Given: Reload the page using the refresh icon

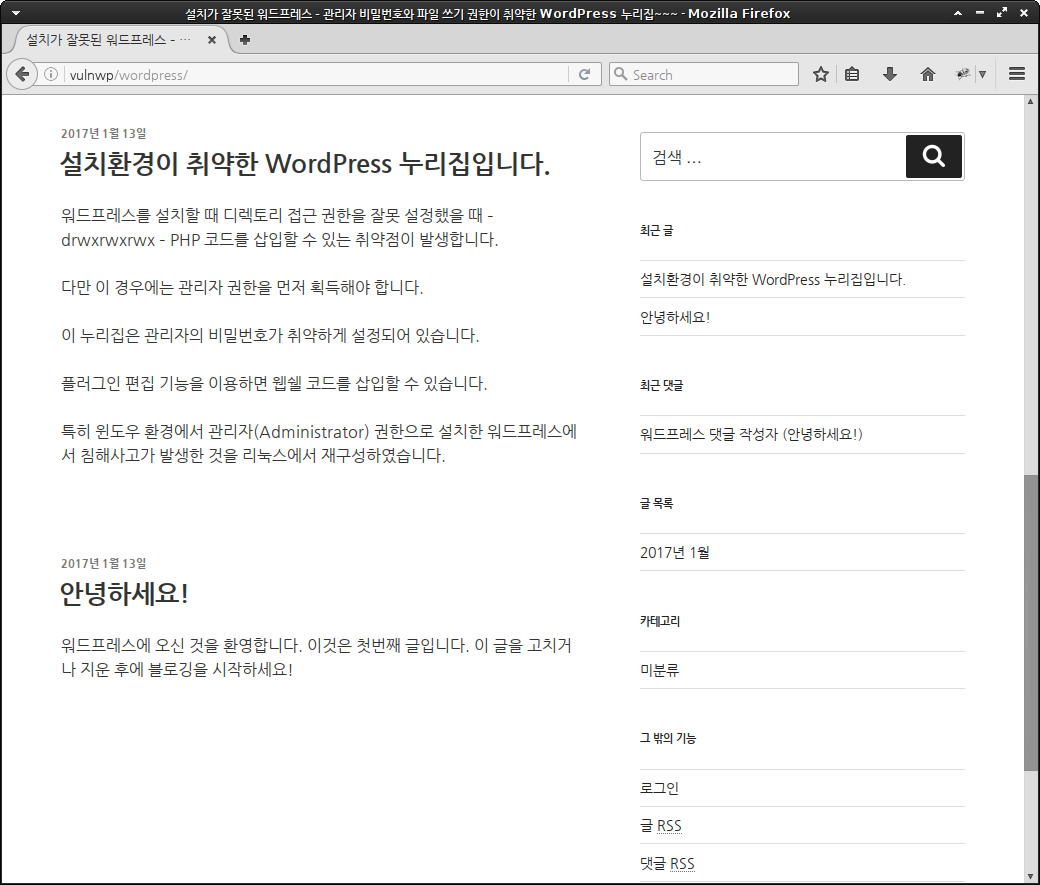Looking at the screenshot, I should [x=584, y=74].
